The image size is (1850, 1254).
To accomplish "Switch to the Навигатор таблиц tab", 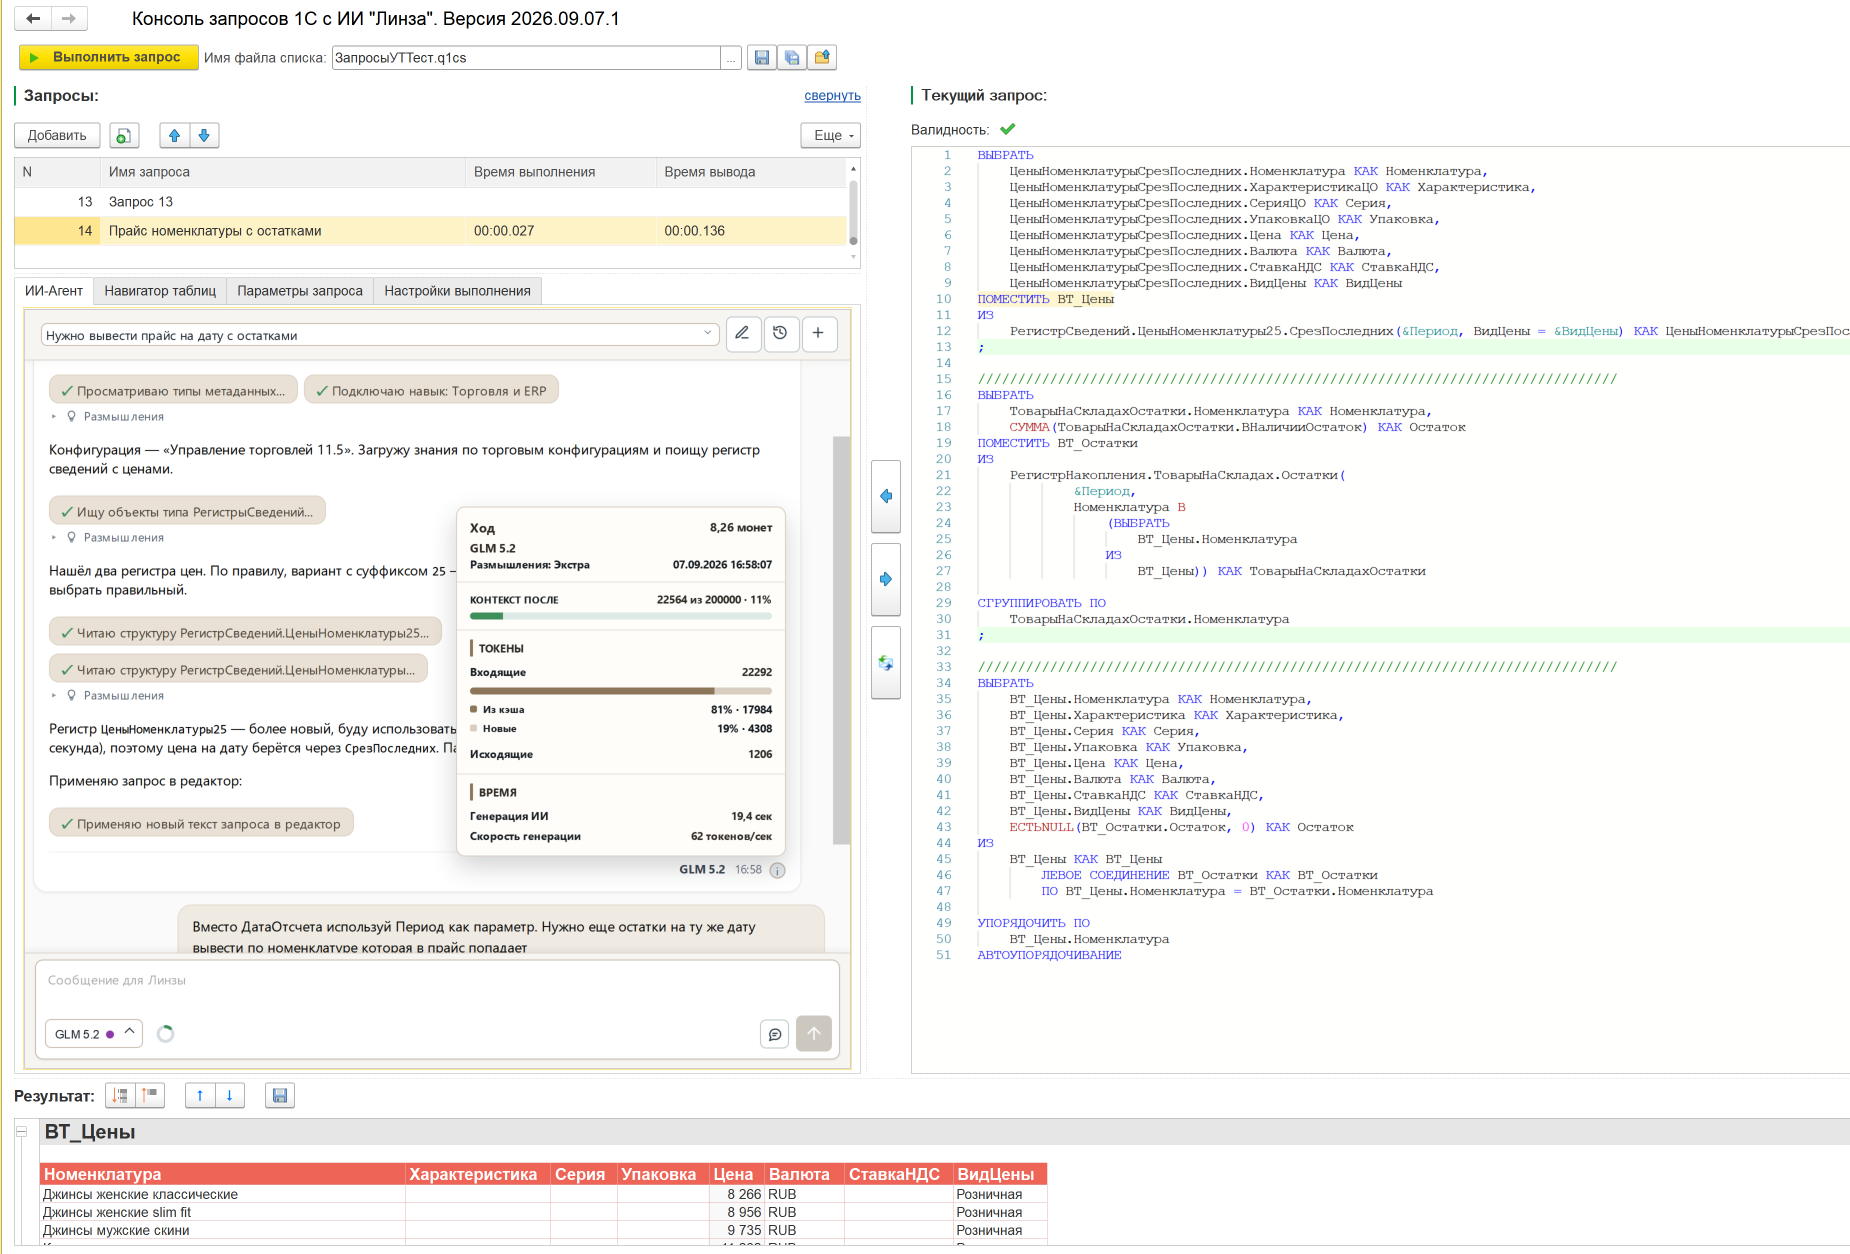I will [x=160, y=291].
